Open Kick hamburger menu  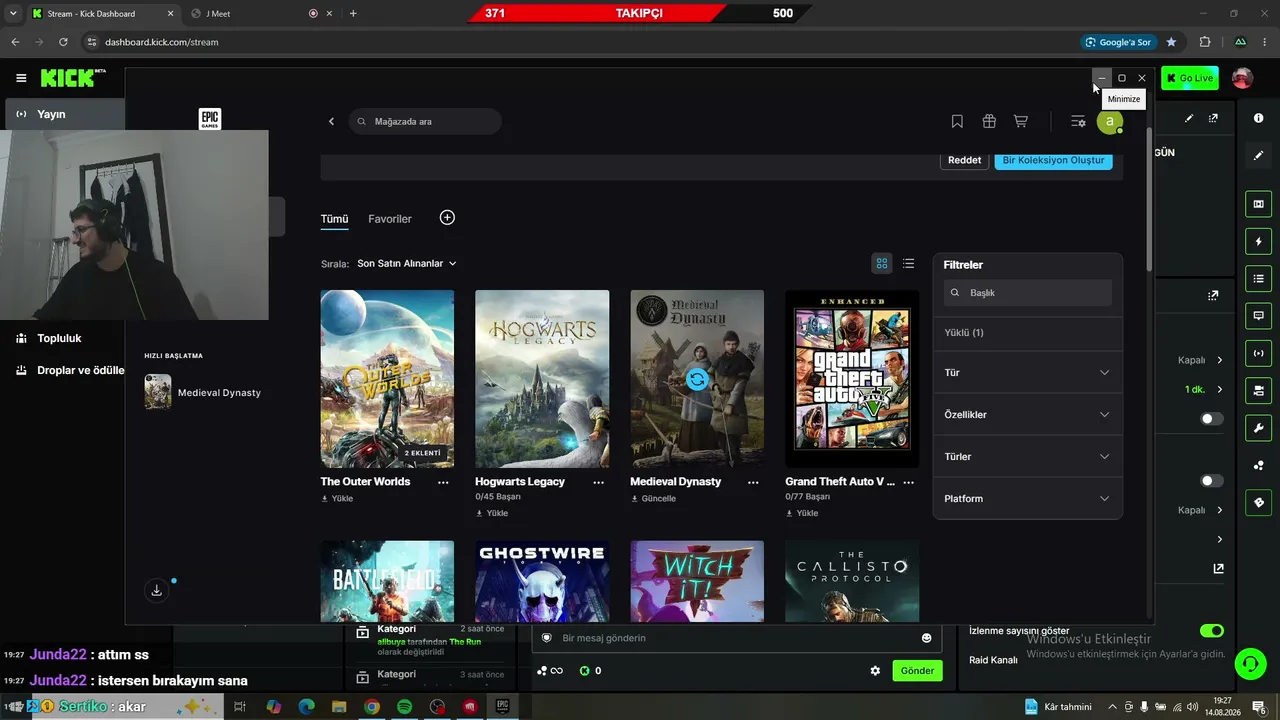tap(21, 78)
